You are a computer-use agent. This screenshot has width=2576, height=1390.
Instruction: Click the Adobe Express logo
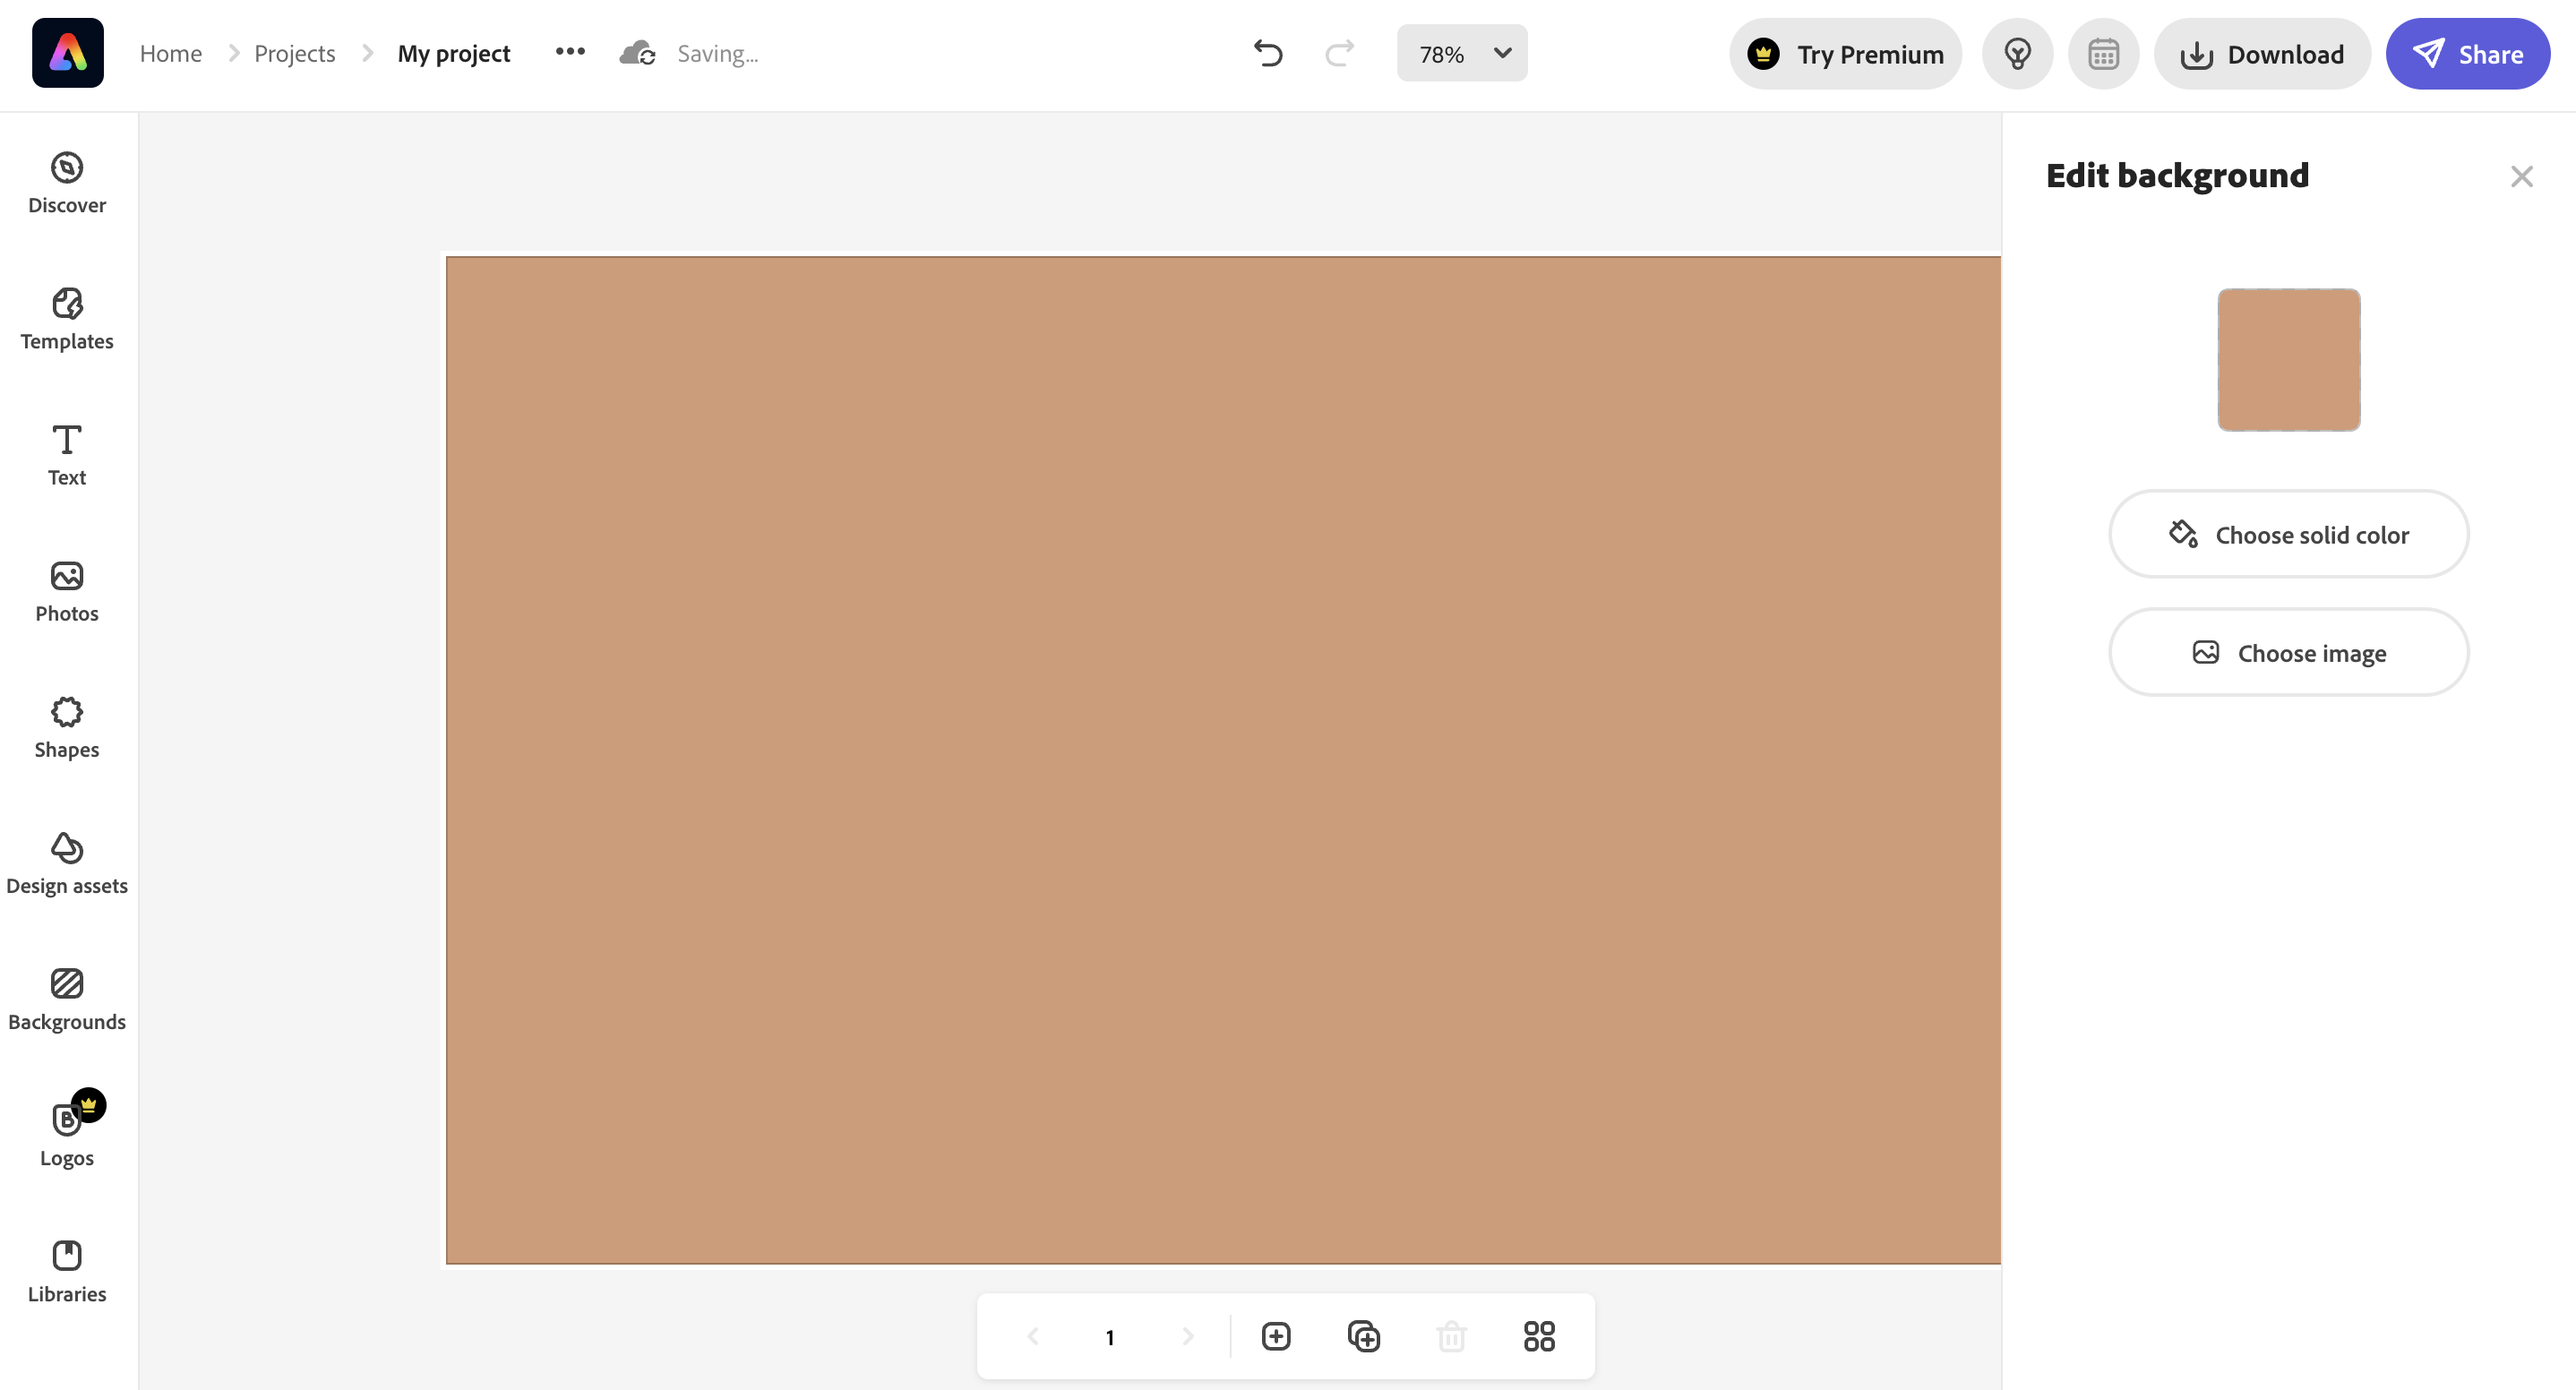point(67,53)
